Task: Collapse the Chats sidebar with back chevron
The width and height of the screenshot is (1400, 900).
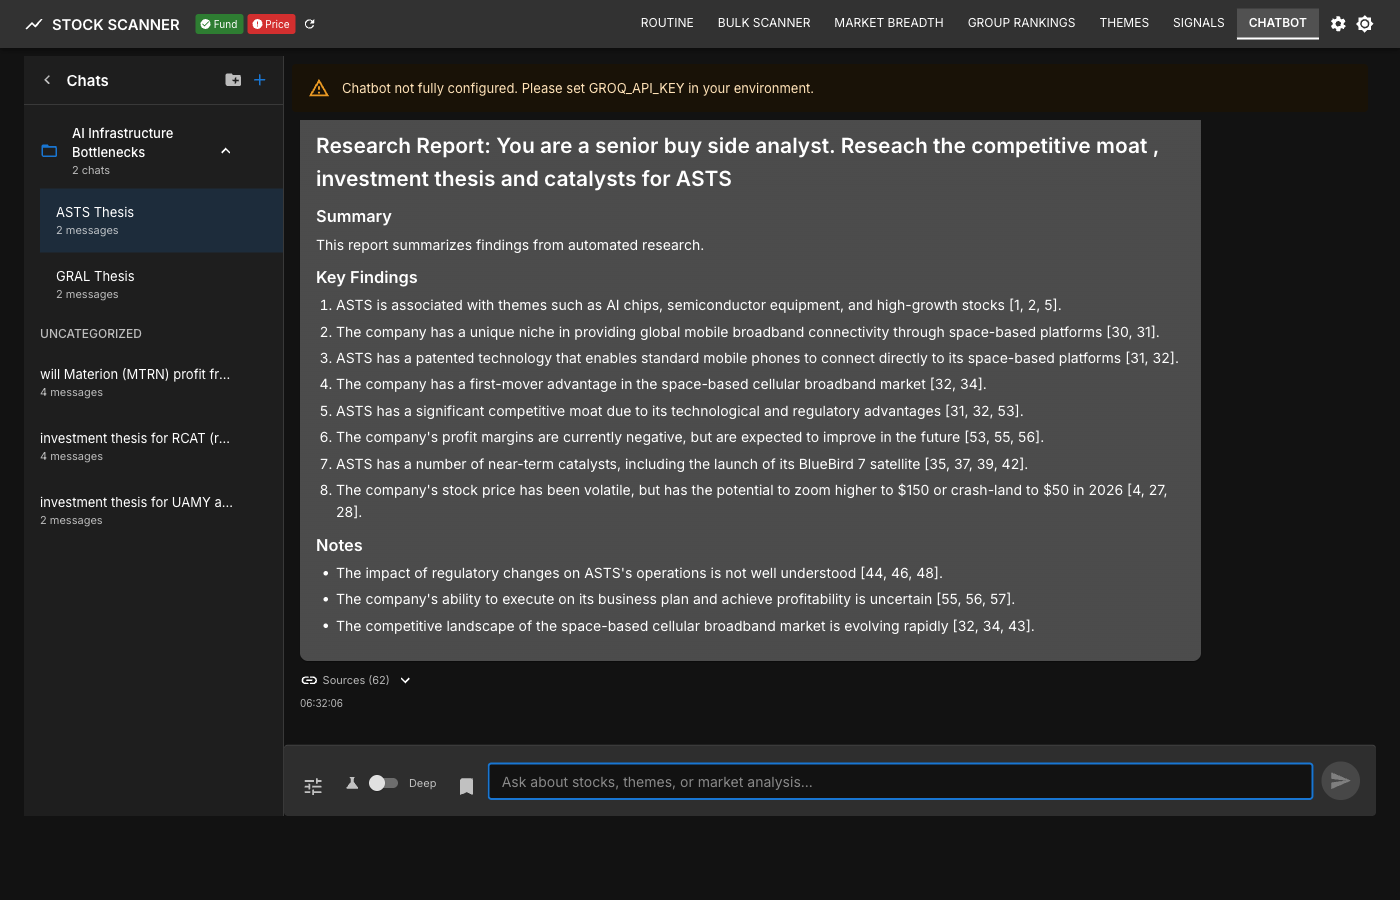Action: tap(47, 80)
